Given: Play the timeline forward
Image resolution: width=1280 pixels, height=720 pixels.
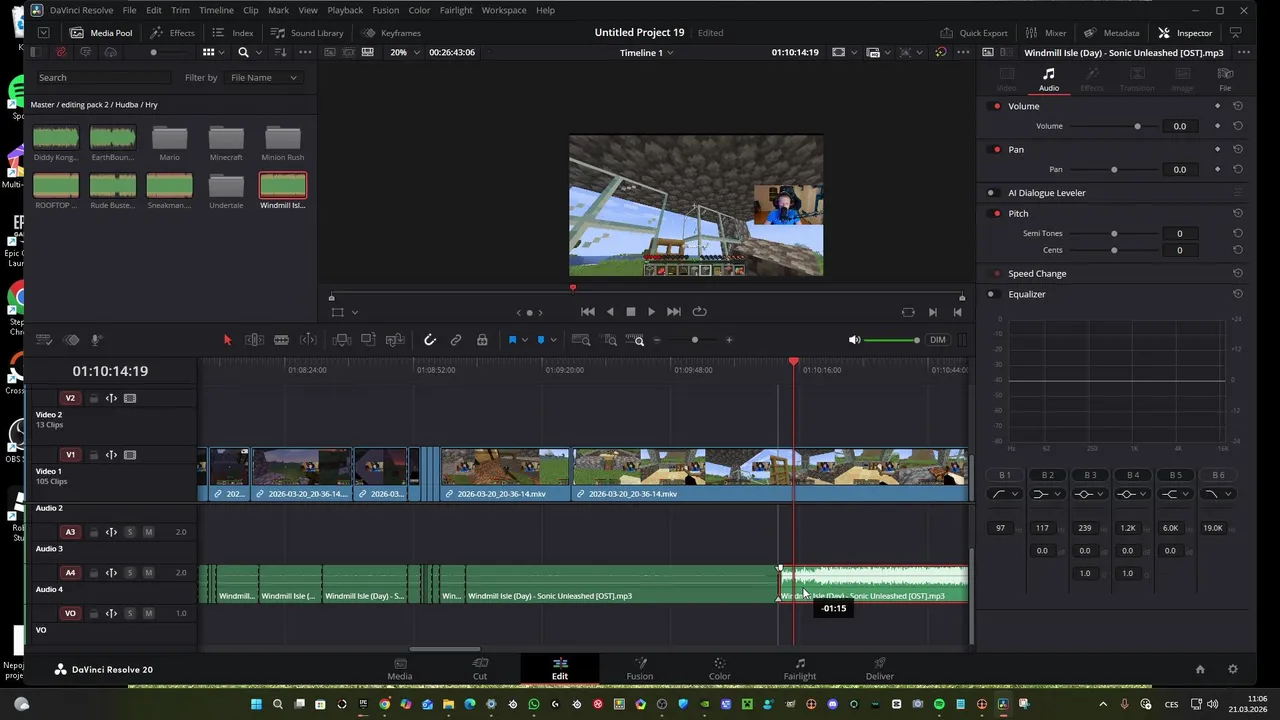Looking at the screenshot, I should coord(651,312).
